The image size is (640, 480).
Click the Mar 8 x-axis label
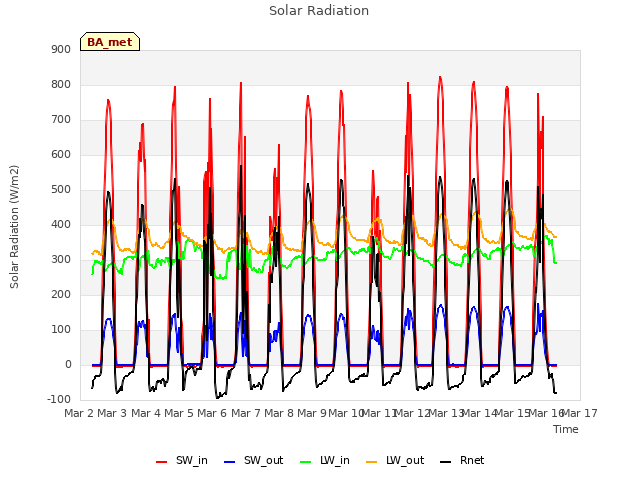279,413
